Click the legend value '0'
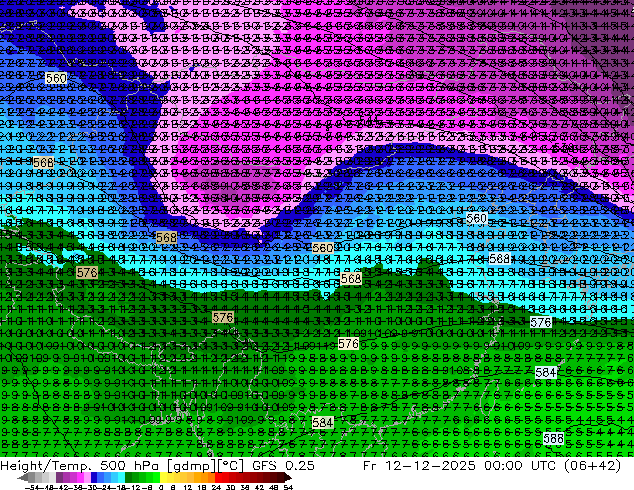The width and height of the screenshot is (634, 490). coord(161,487)
